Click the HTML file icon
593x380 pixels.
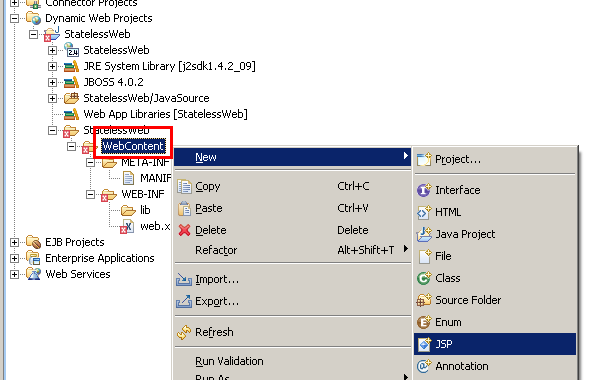click(424, 212)
